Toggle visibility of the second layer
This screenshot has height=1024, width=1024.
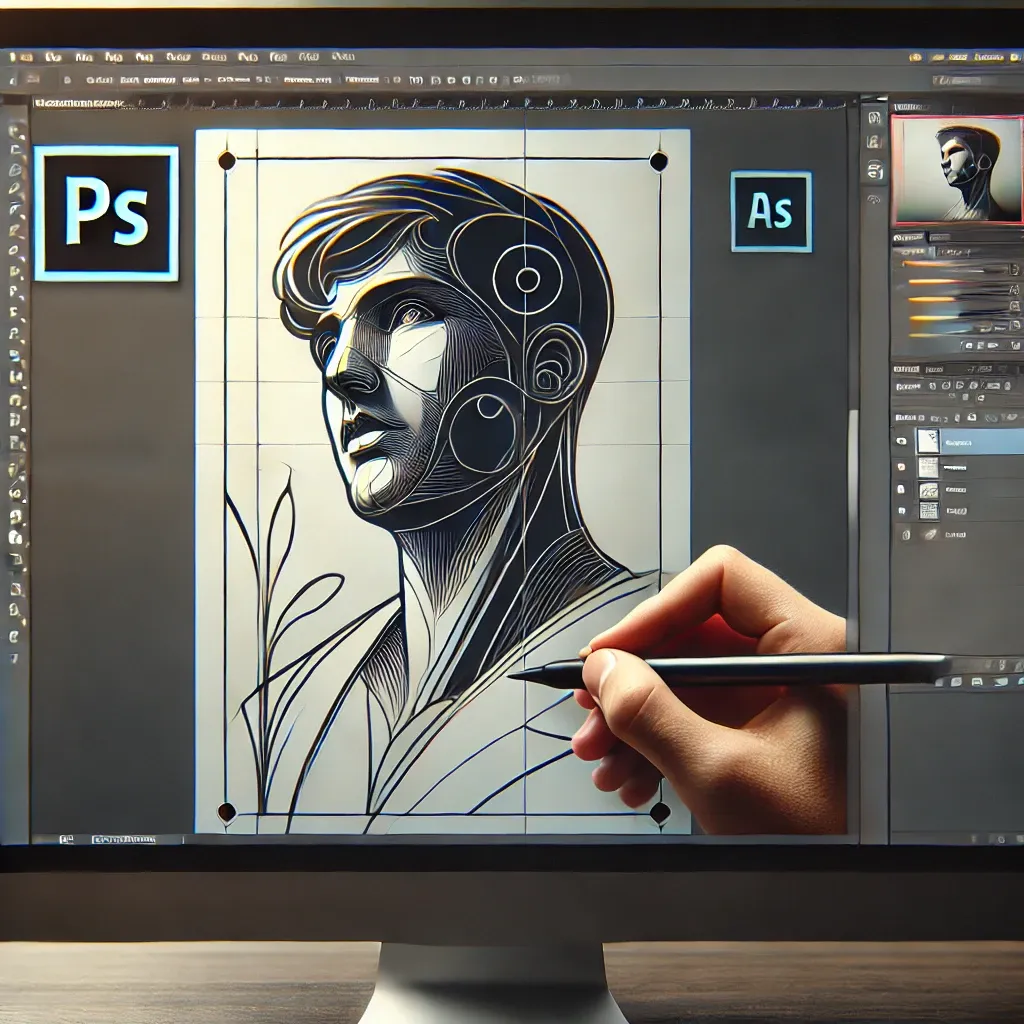tap(902, 466)
